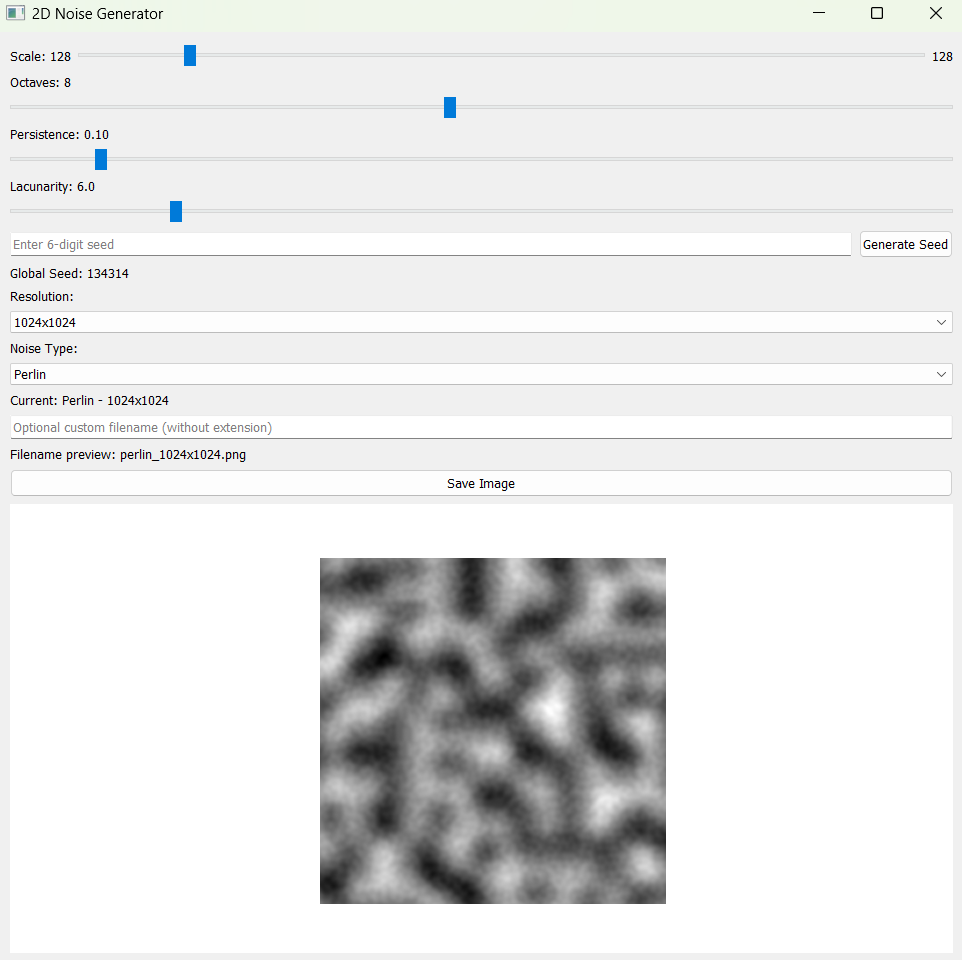Click the generated Perlin noise preview image

coord(492,730)
